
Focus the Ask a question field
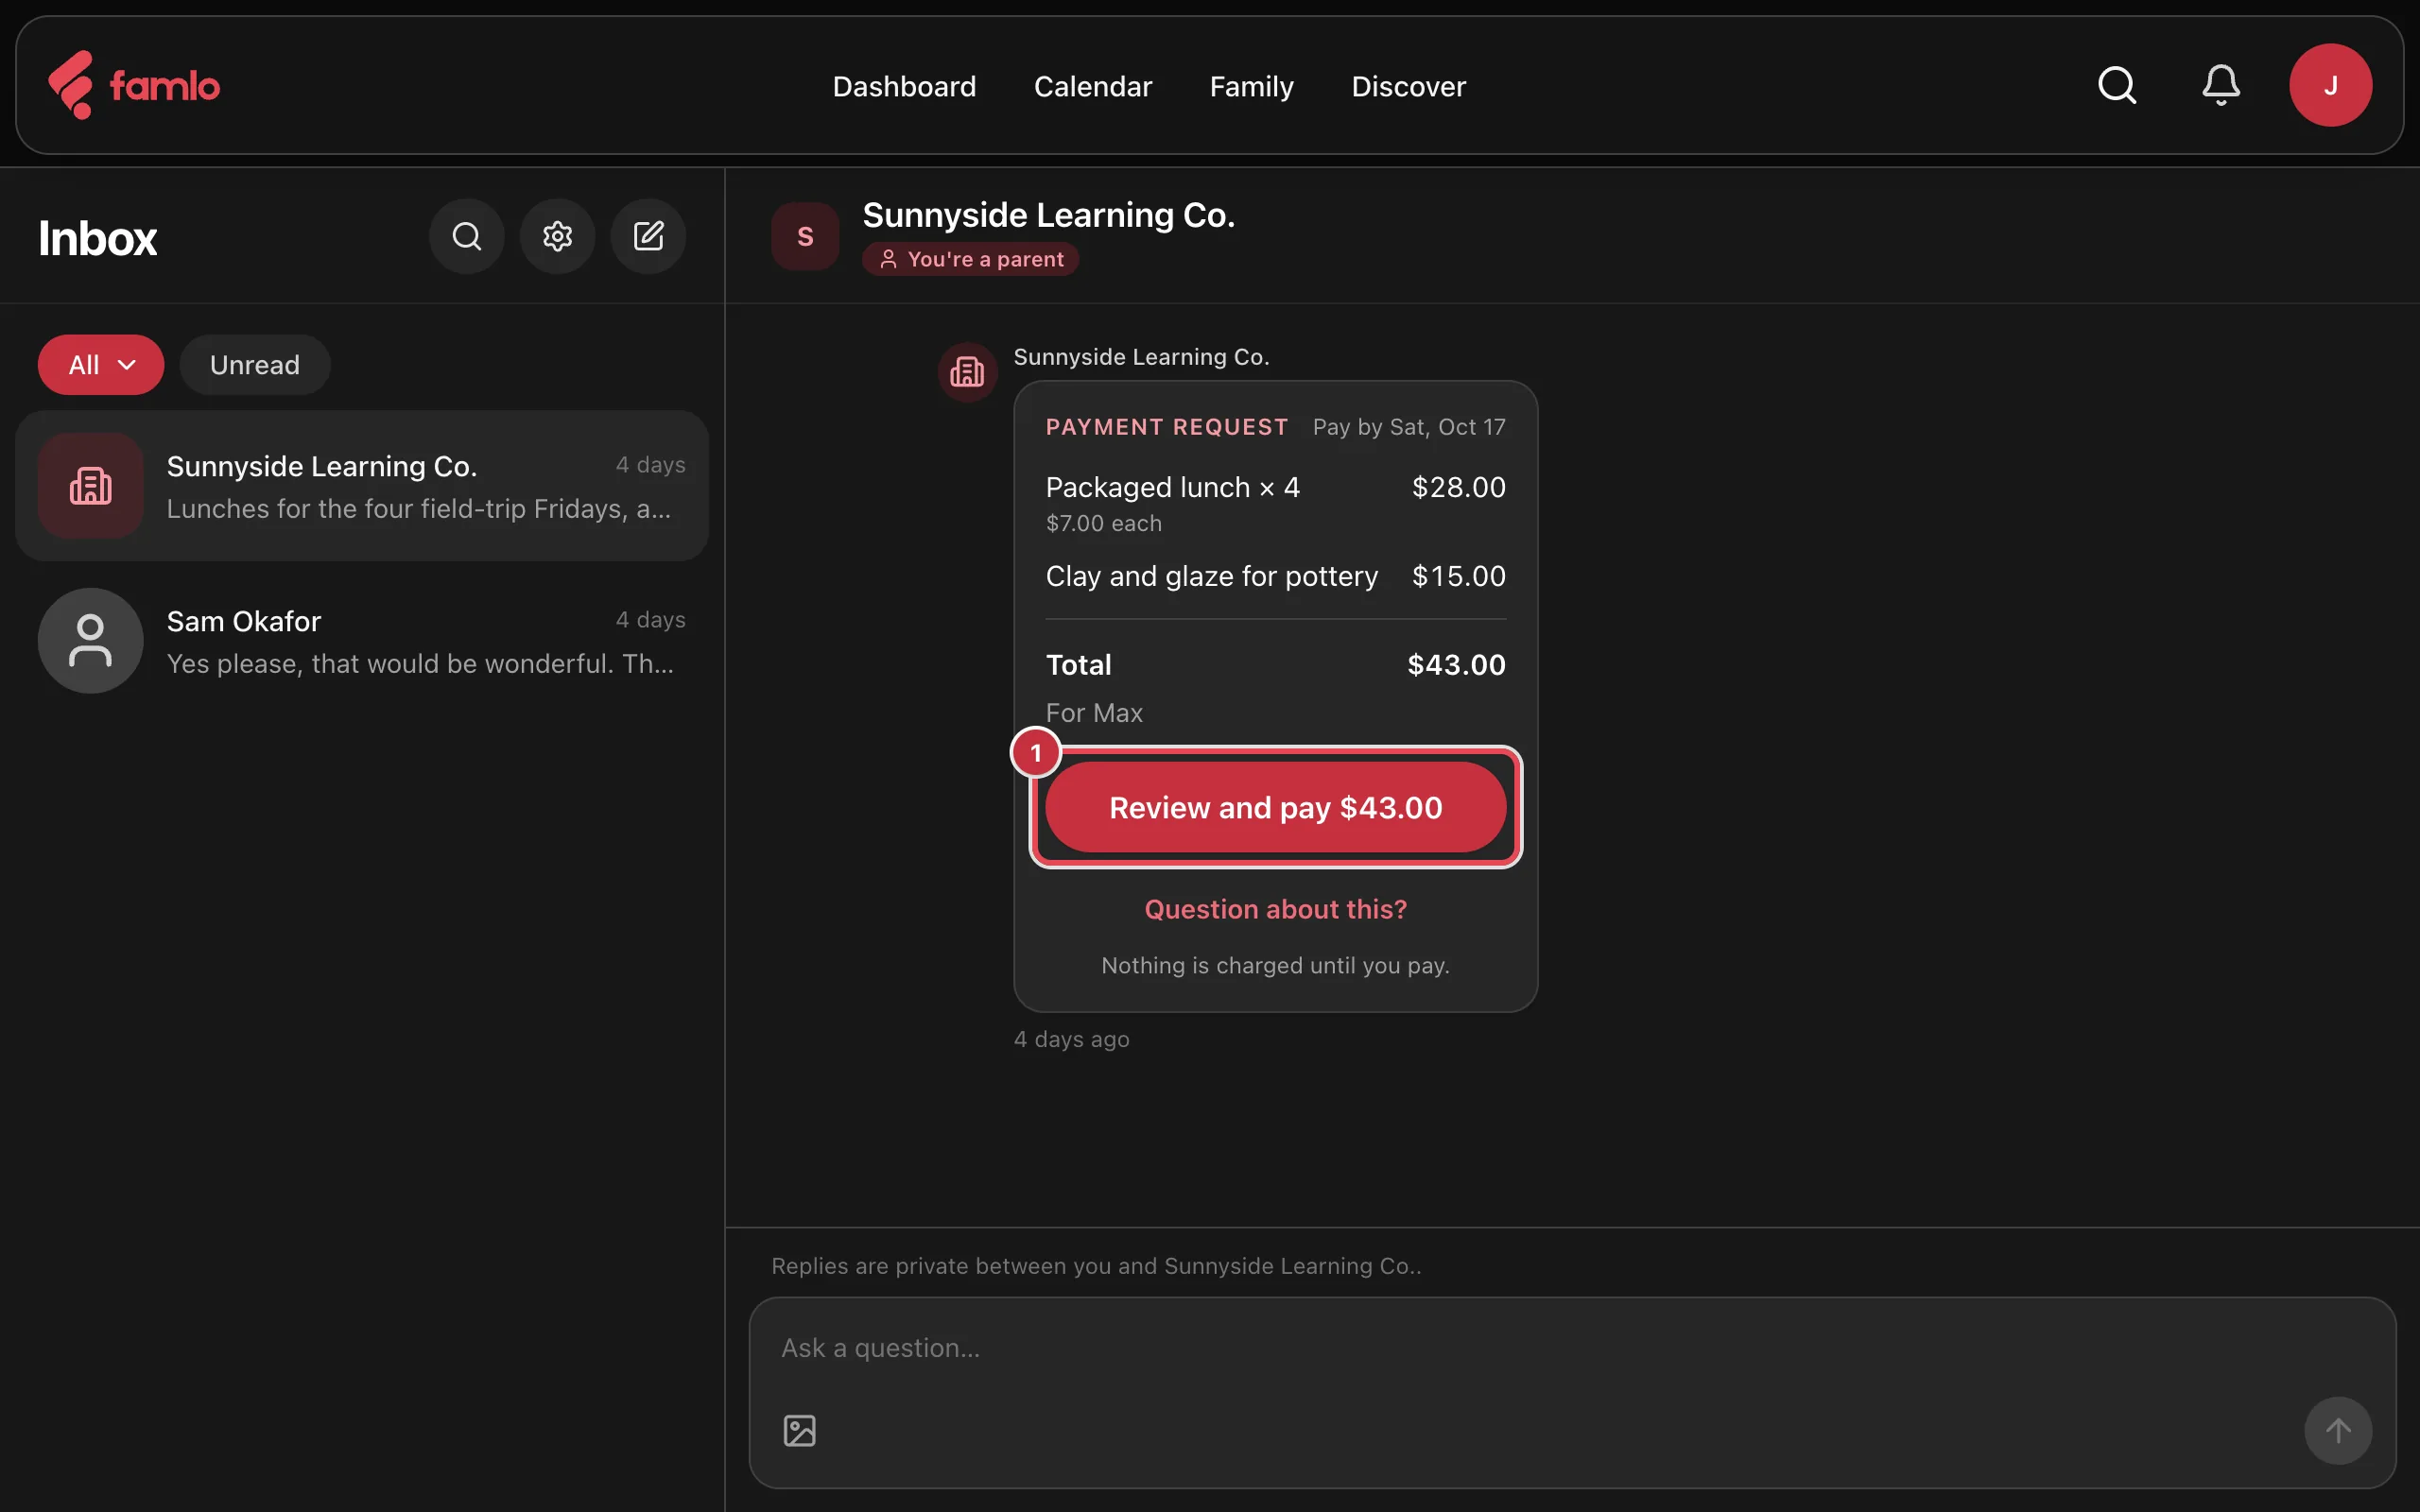click(x=1572, y=1348)
